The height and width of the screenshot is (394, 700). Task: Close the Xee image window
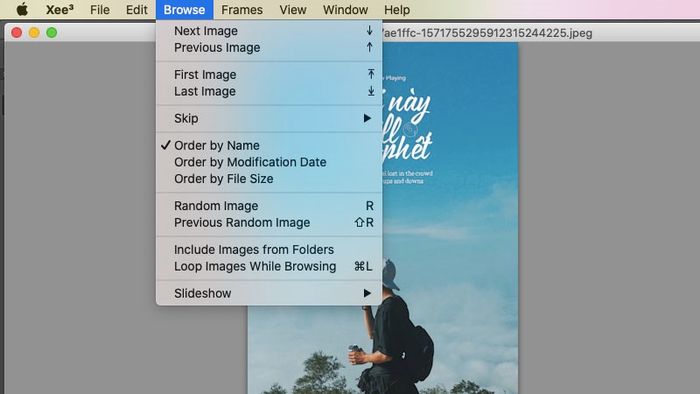tap(17, 33)
